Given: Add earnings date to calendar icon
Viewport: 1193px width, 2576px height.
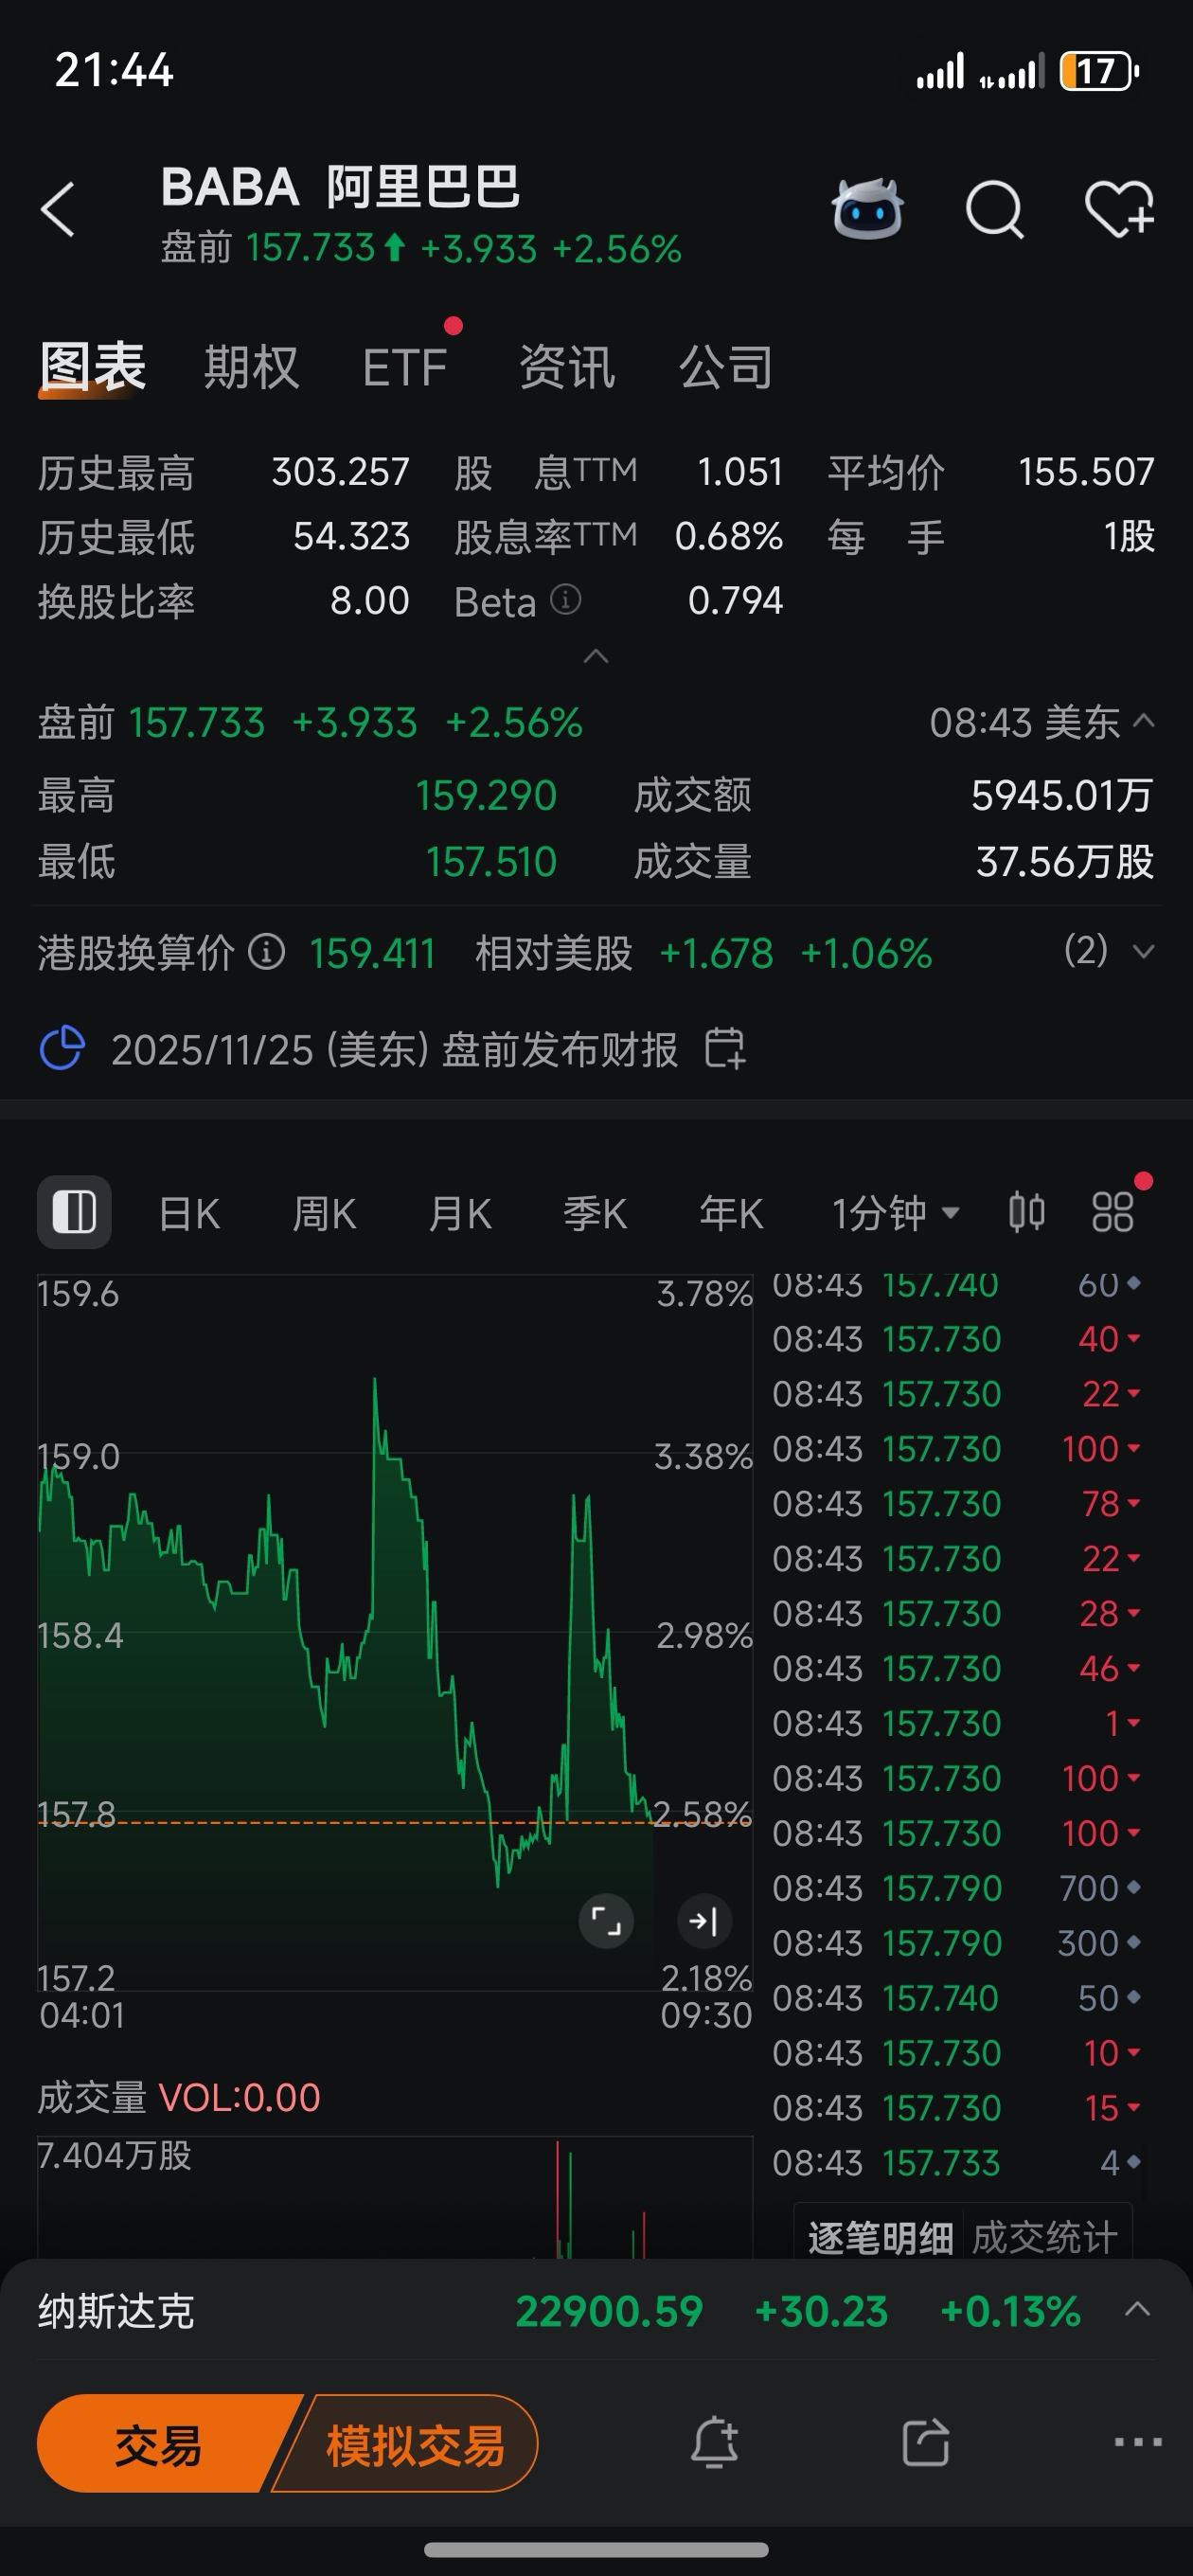Looking at the screenshot, I should pyautogui.click(x=725, y=1049).
